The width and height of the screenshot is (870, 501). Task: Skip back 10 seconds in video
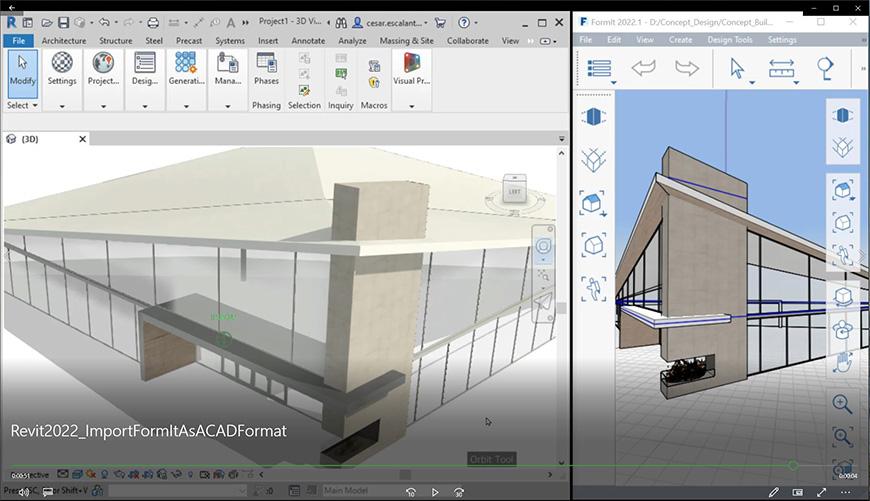(411, 492)
